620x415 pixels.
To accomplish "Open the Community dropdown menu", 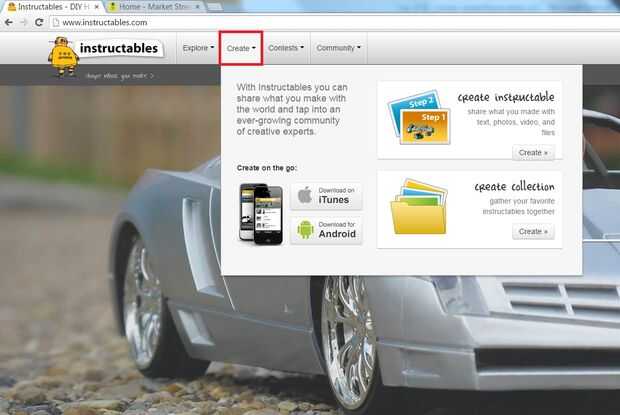I will 338,48.
